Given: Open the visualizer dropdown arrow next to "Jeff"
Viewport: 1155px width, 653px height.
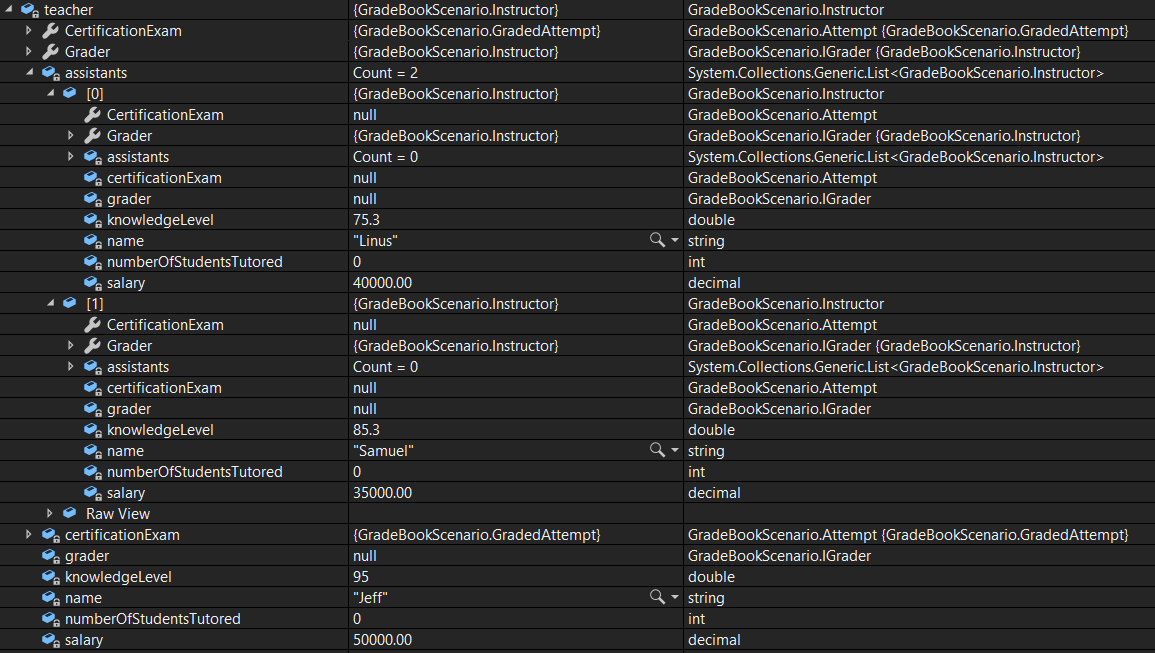Looking at the screenshot, I should (675, 597).
